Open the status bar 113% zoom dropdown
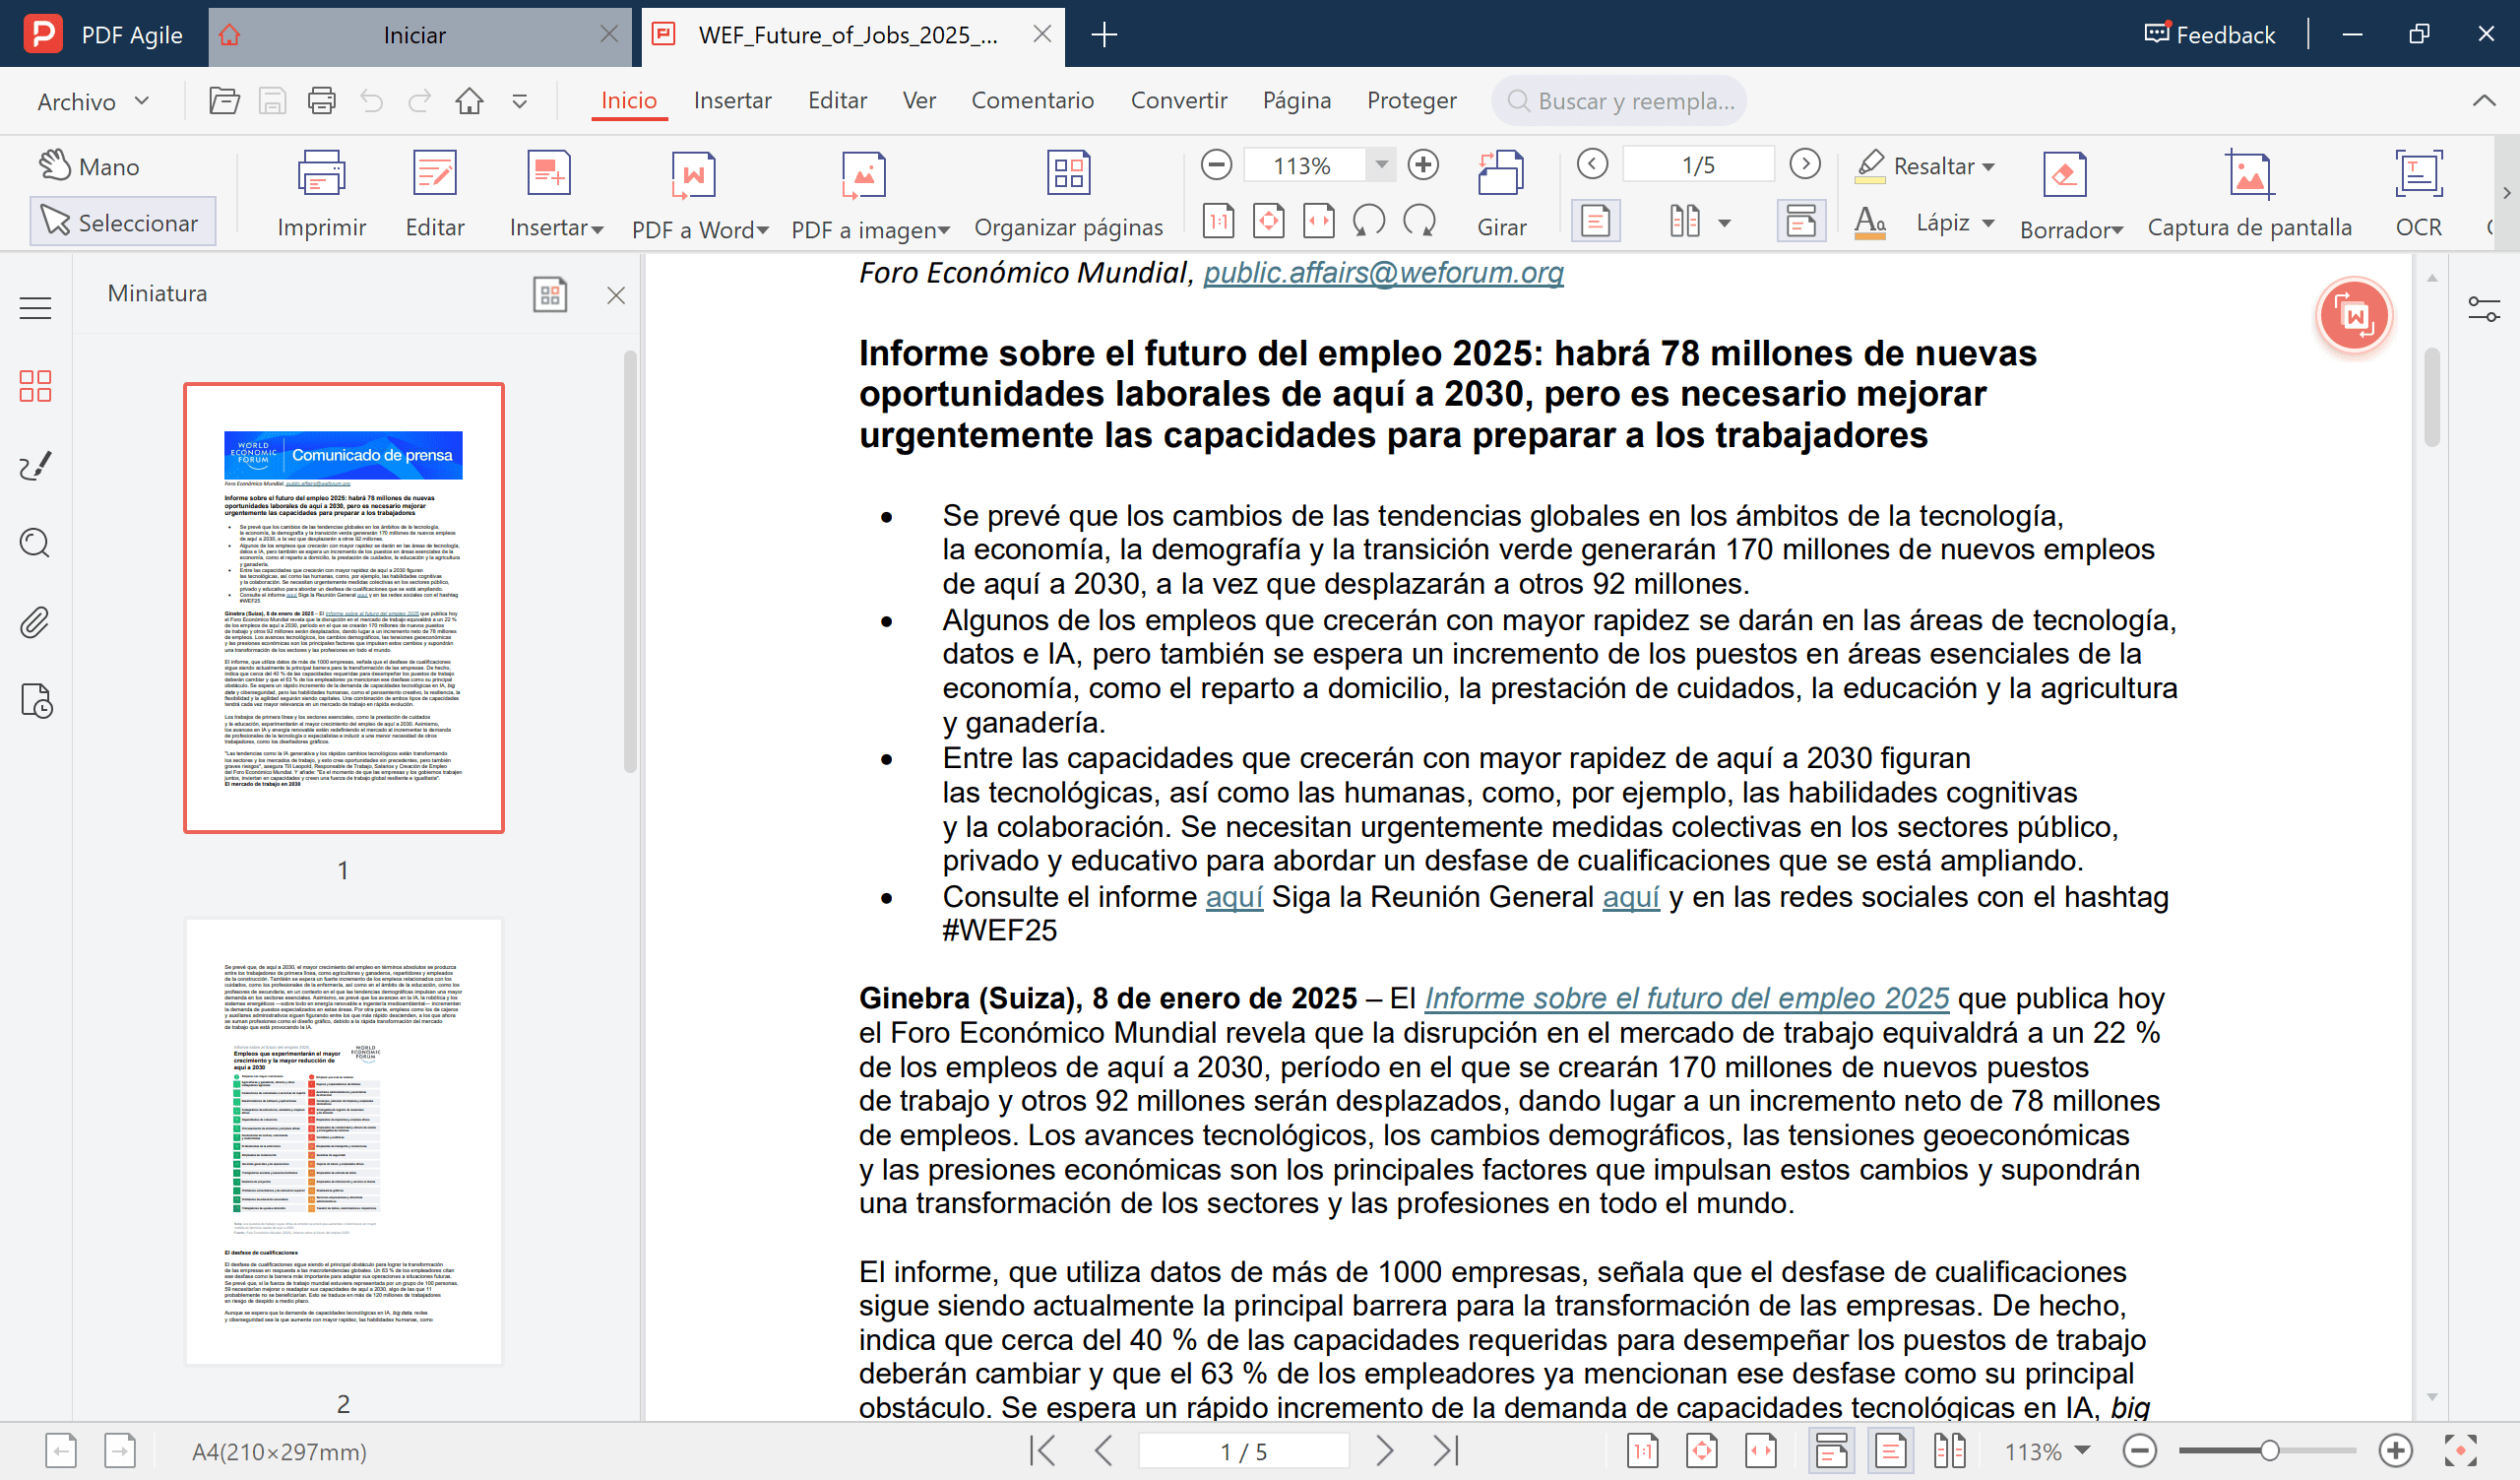This screenshot has width=2520, height=1480. click(x=2083, y=1450)
